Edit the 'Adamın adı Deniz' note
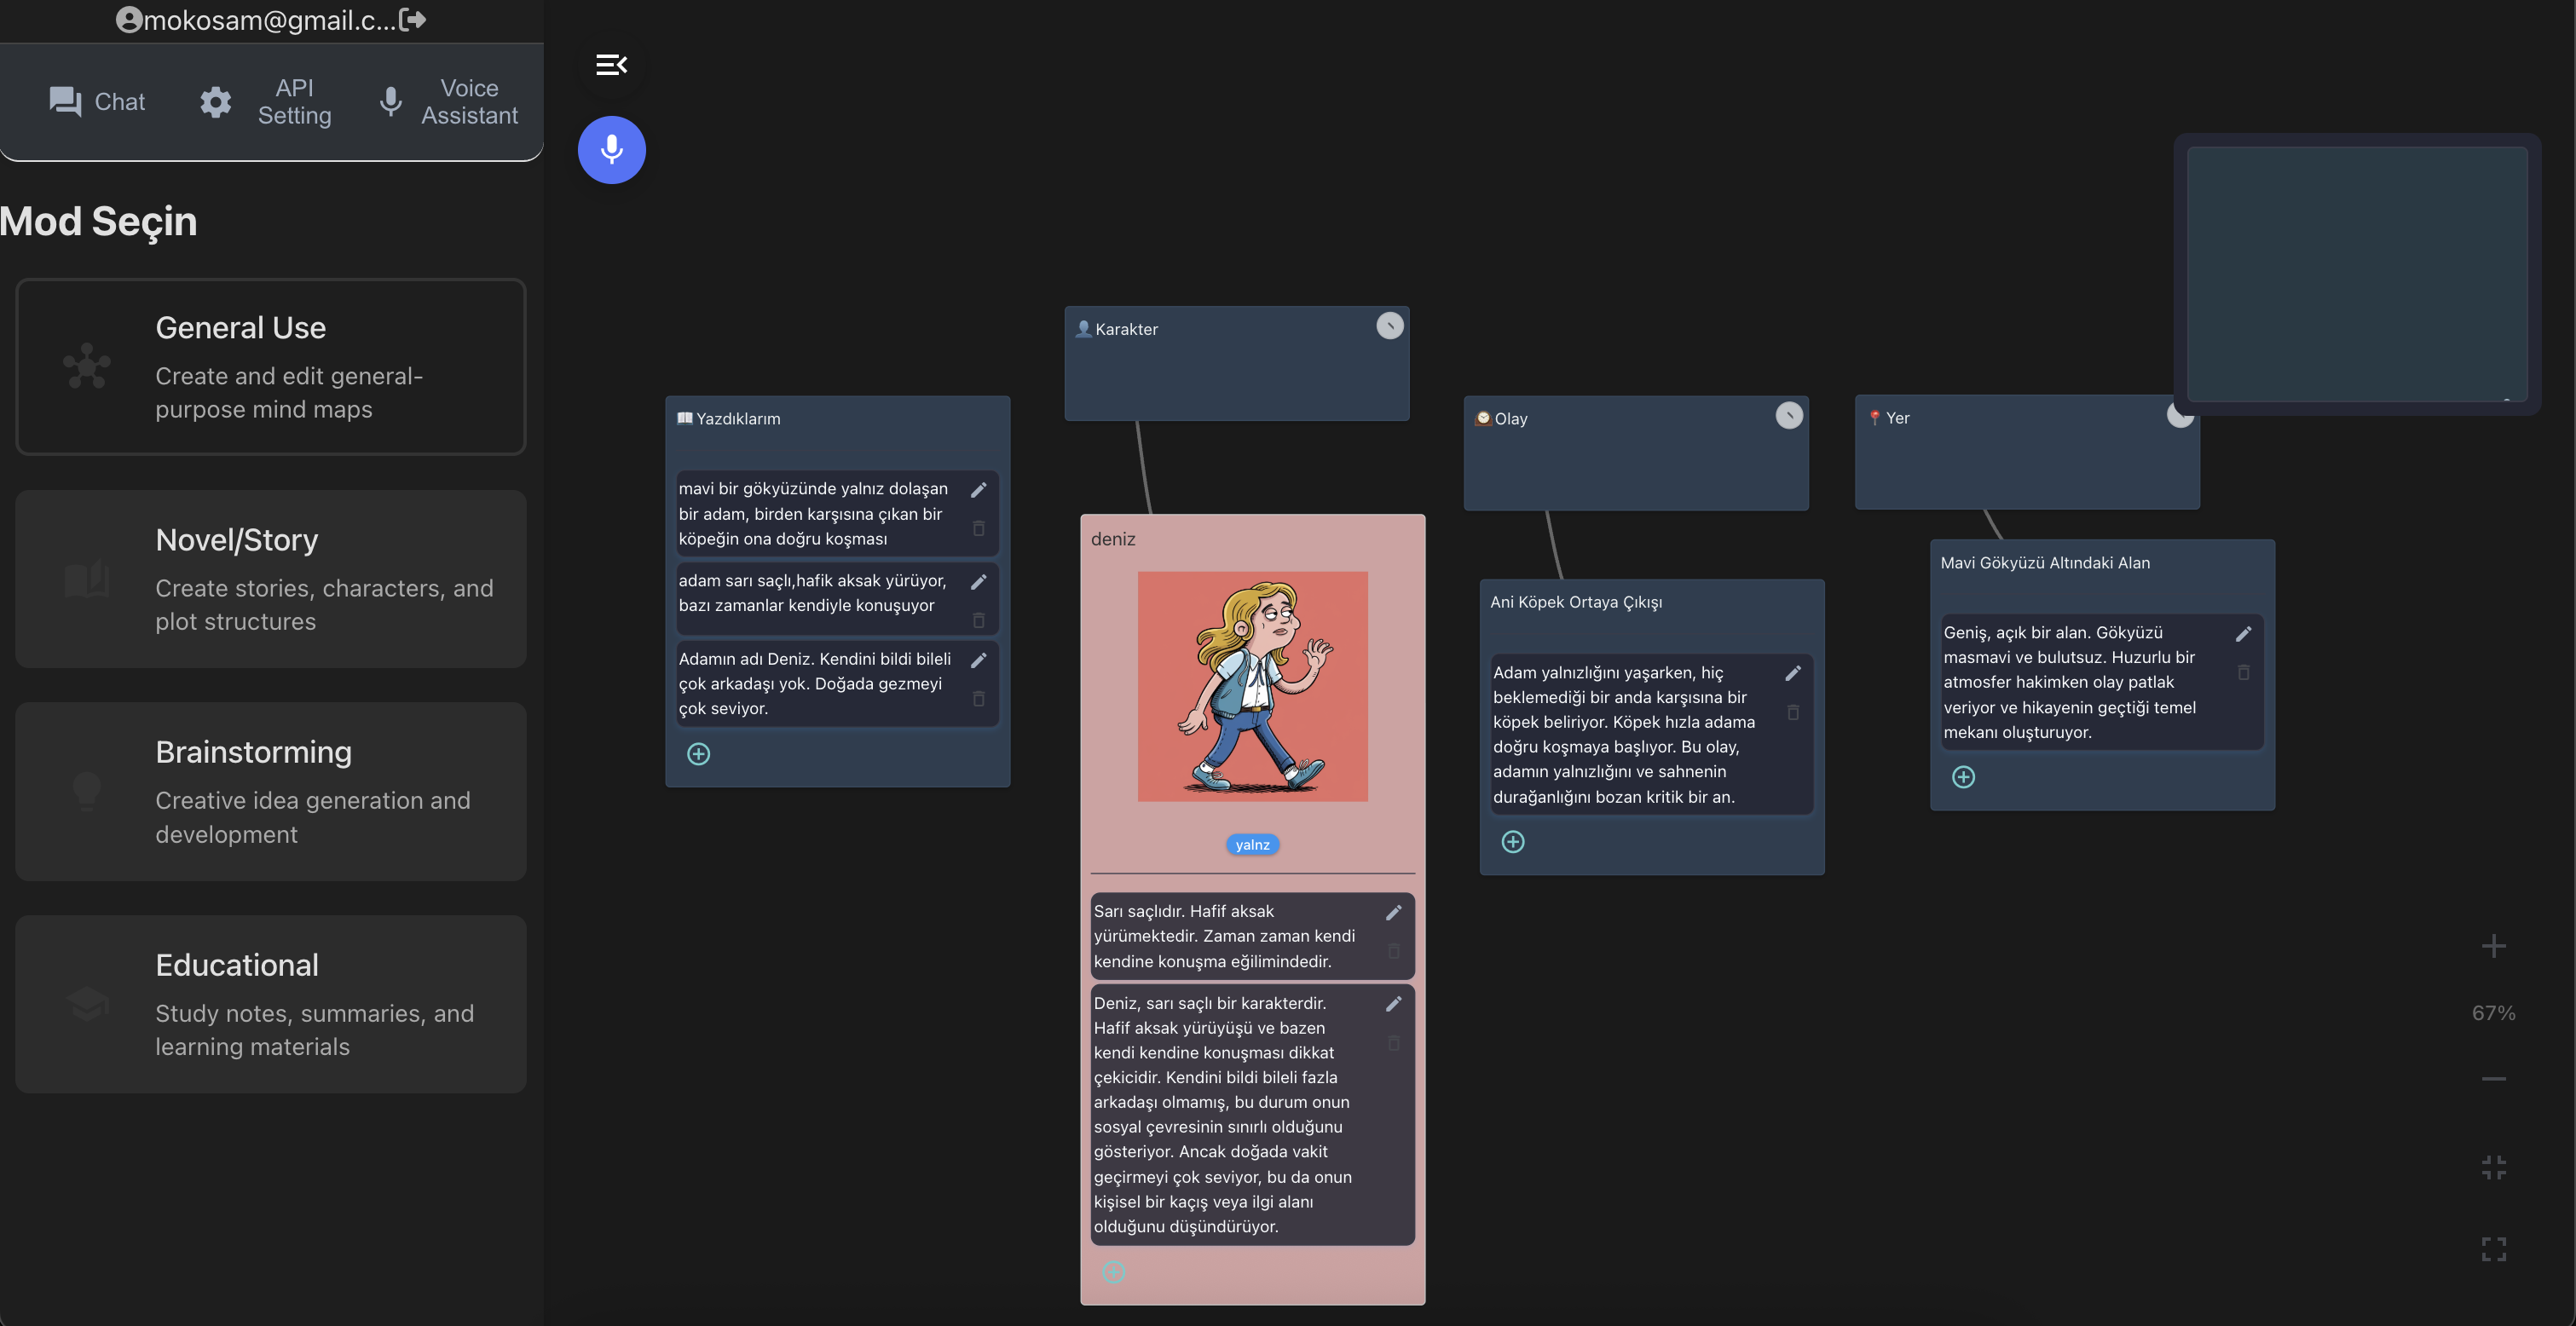Screen dimensions: 2576x1326 tap(979, 660)
